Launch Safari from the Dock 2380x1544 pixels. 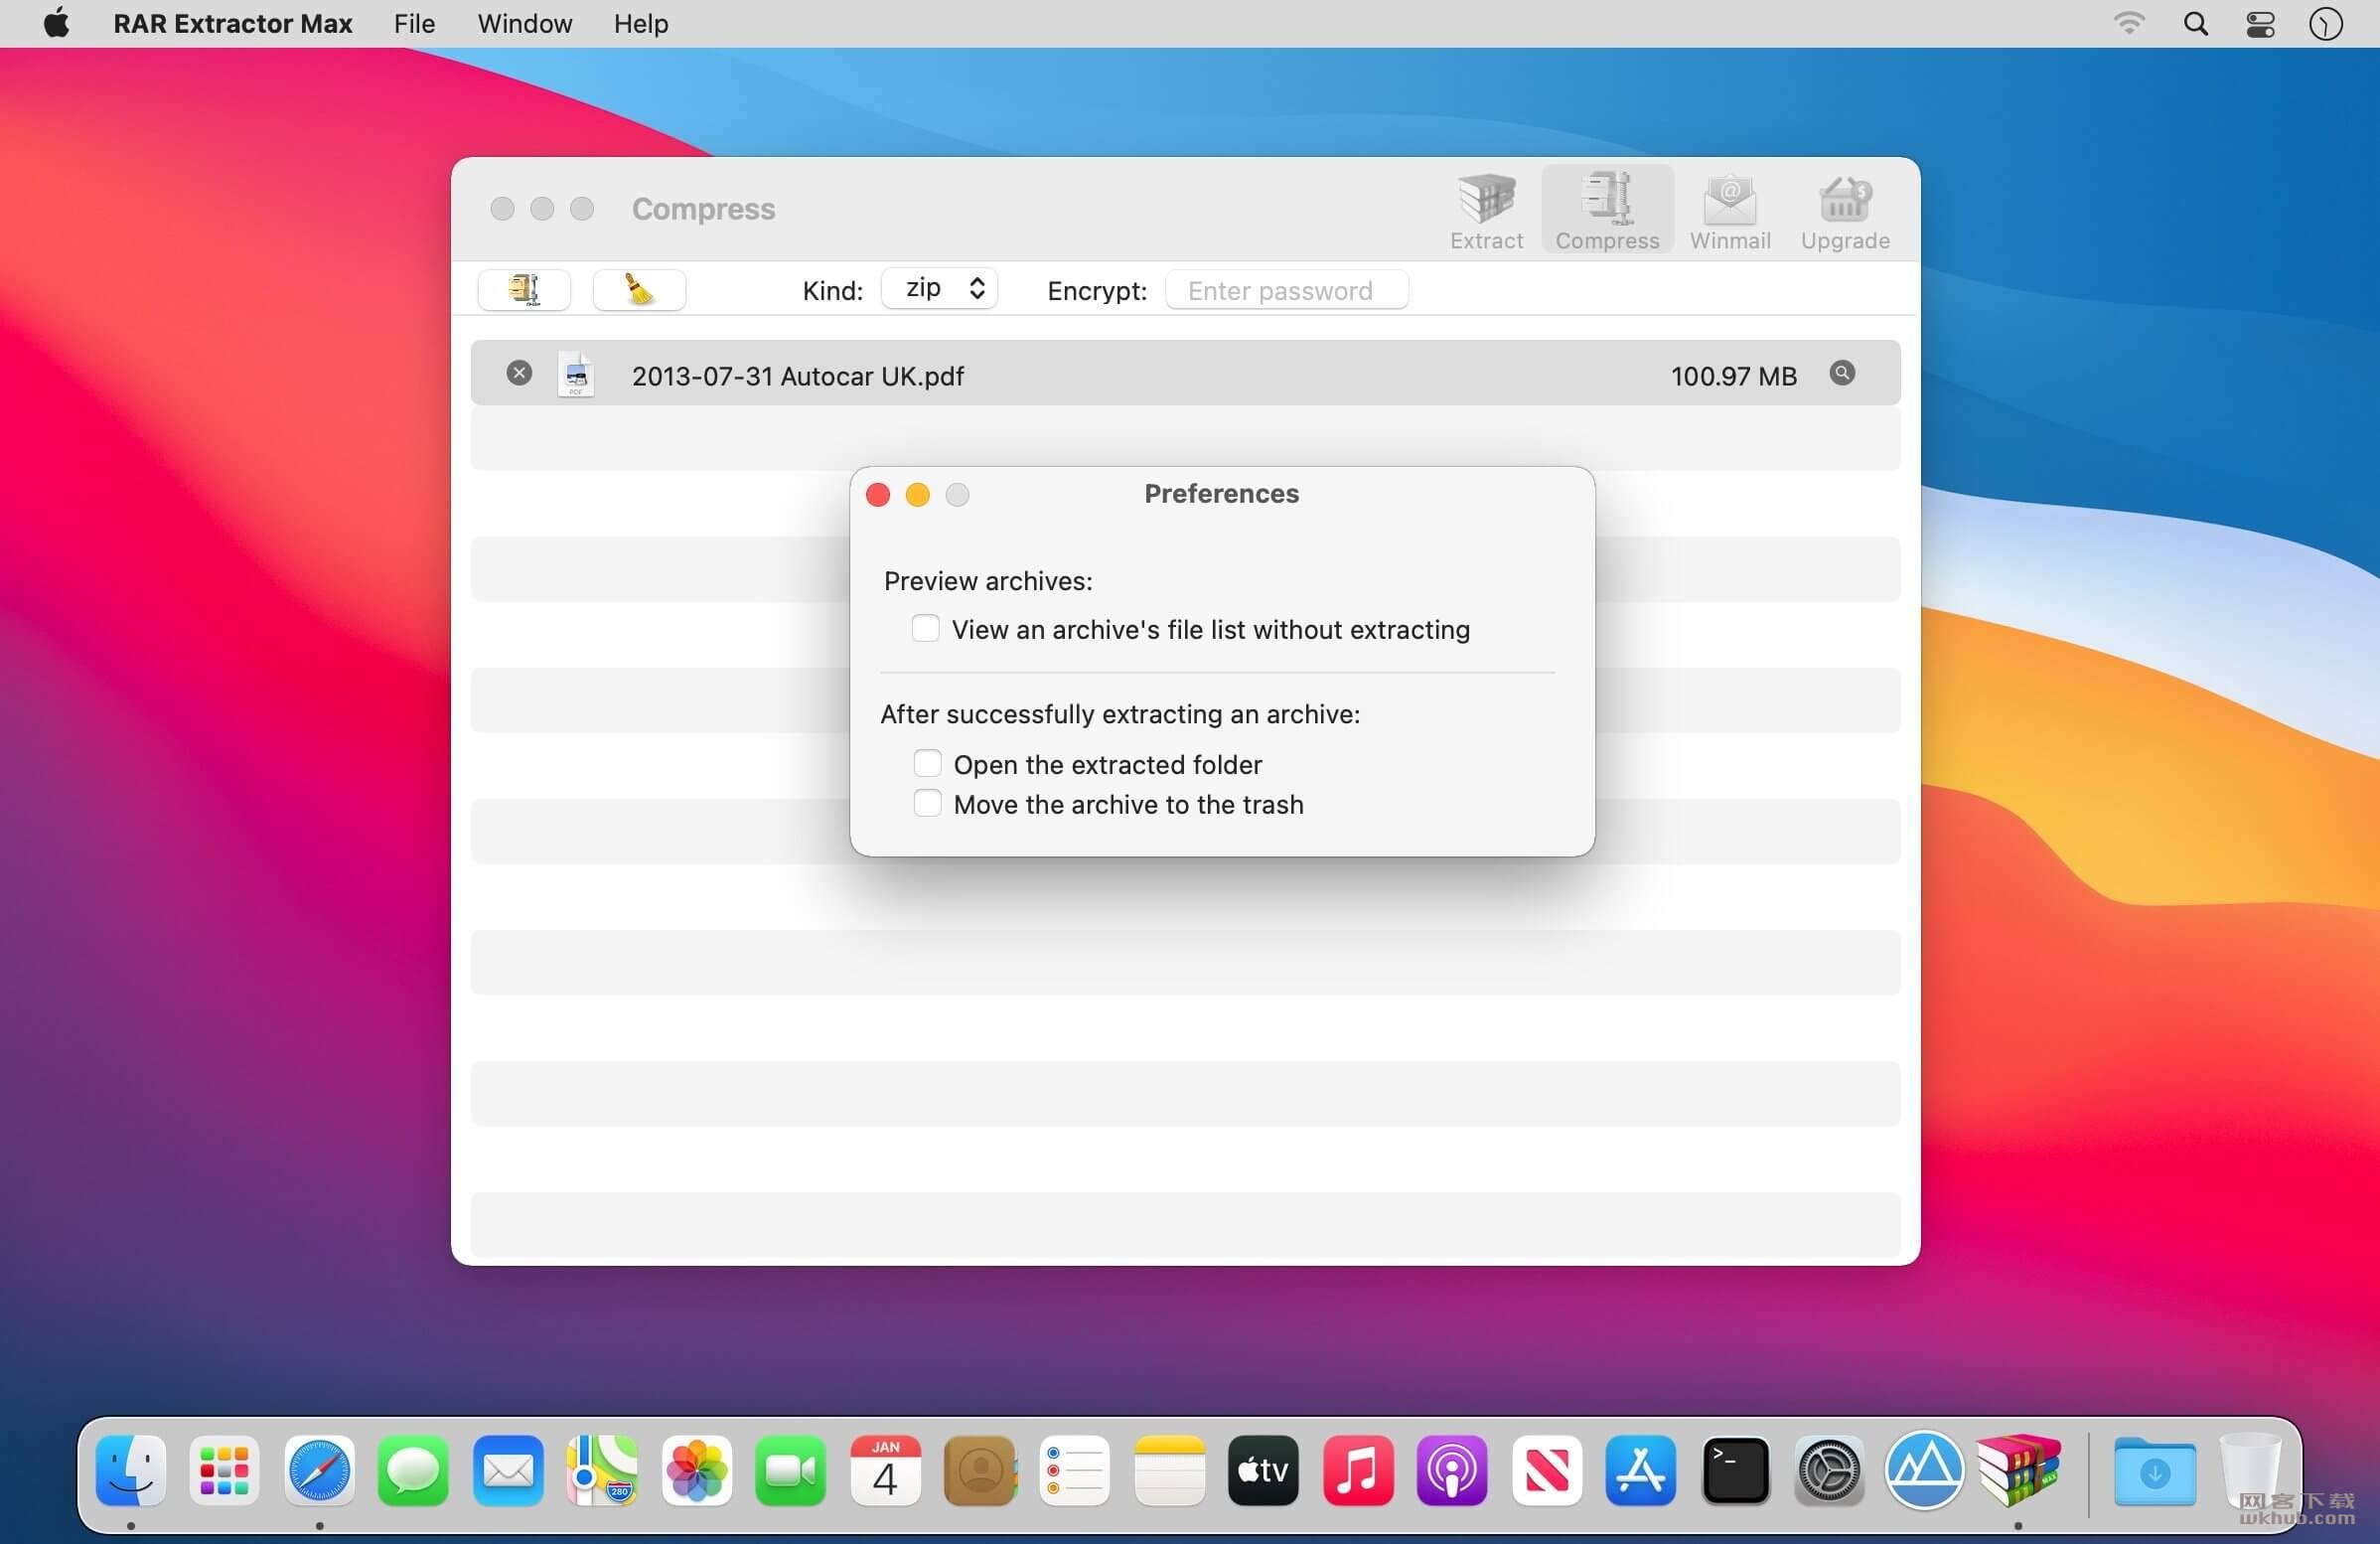click(319, 1469)
